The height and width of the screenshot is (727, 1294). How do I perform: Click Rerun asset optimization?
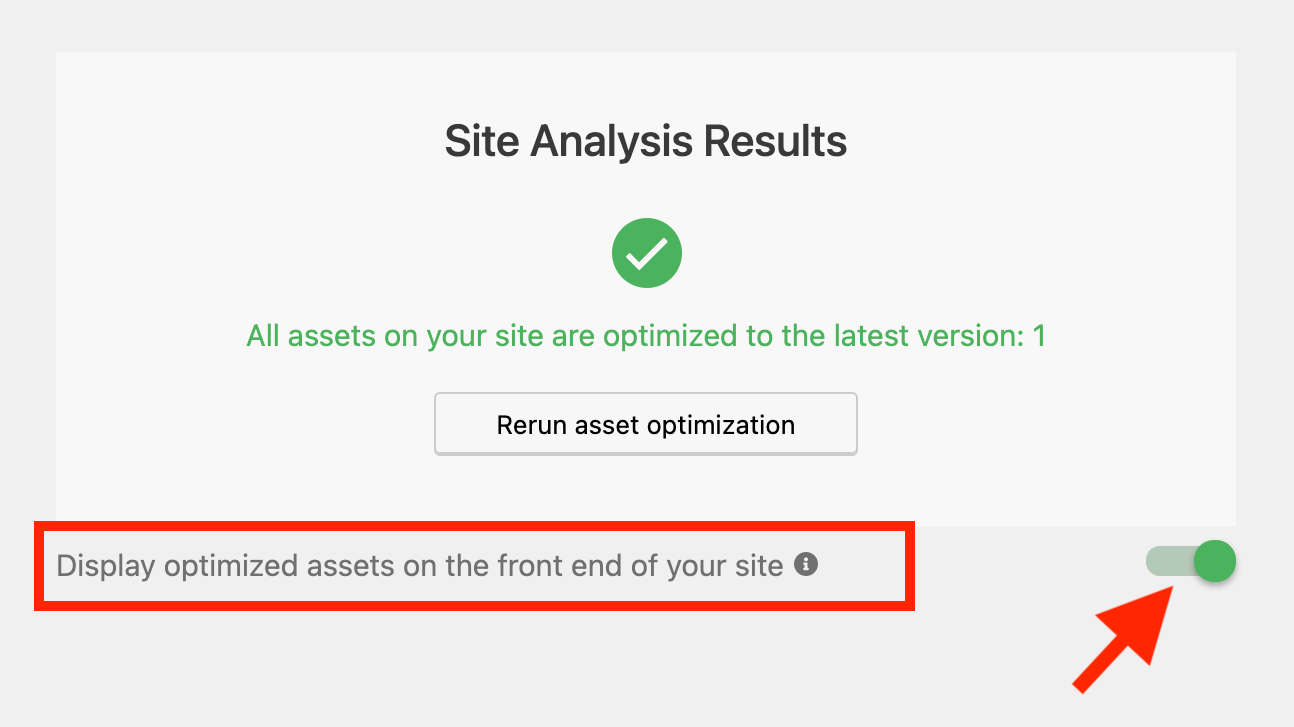pyautogui.click(x=646, y=424)
